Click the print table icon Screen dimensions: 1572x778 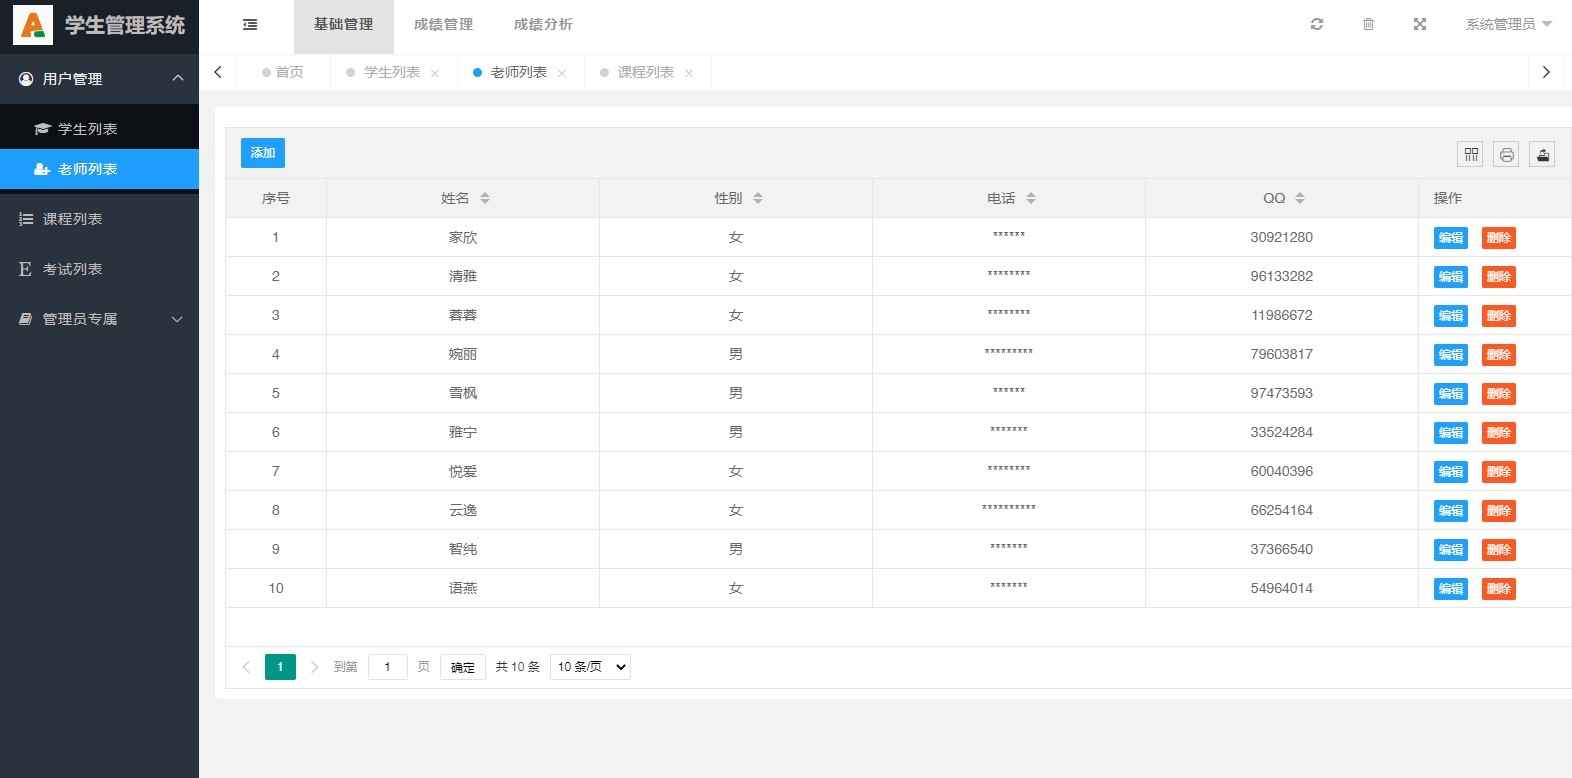[1506, 154]
